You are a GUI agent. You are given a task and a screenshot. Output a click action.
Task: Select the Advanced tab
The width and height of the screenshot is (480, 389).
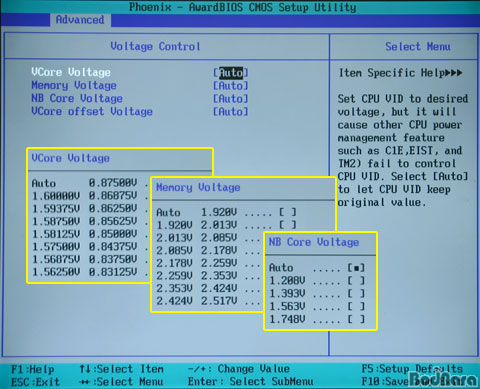pyautogui.click(x=80, y=20)
